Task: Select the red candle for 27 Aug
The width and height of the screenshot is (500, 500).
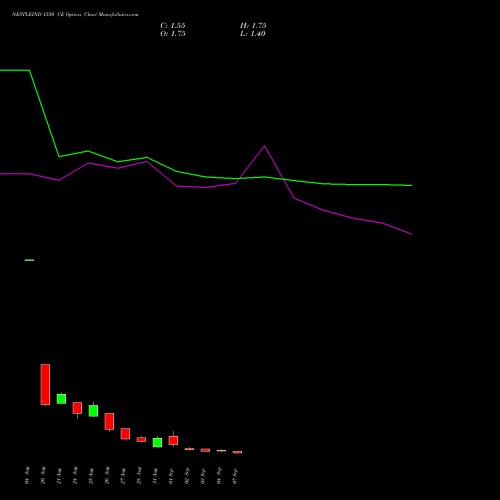Action: pos(125,434)
